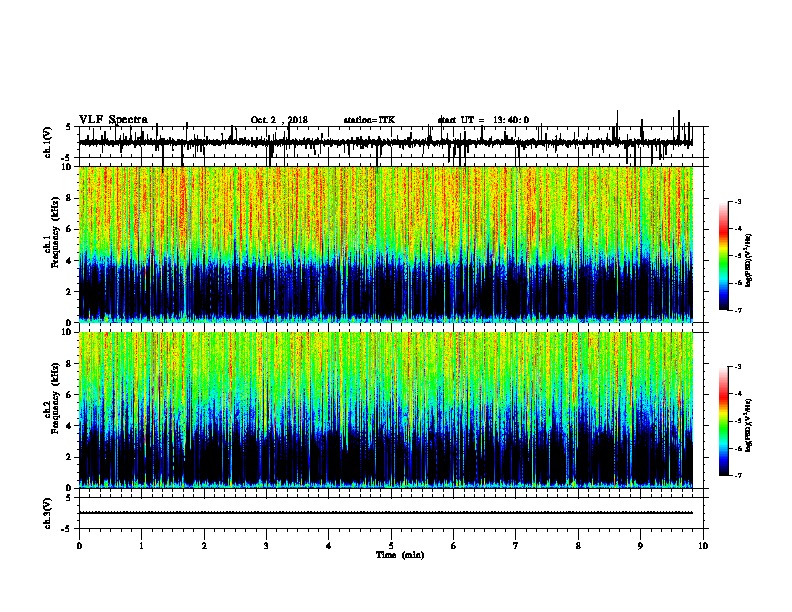Click the ch.2 "Frequency (kHz)" axis label

click(55, 398)
